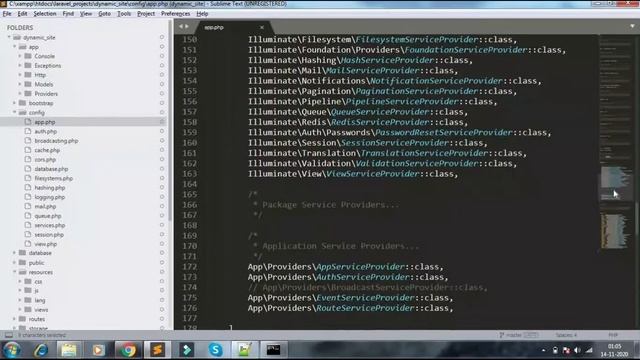The image size is (640, 360).
Task: Open the media player taskbar icon
Action: tap(98, 350)
